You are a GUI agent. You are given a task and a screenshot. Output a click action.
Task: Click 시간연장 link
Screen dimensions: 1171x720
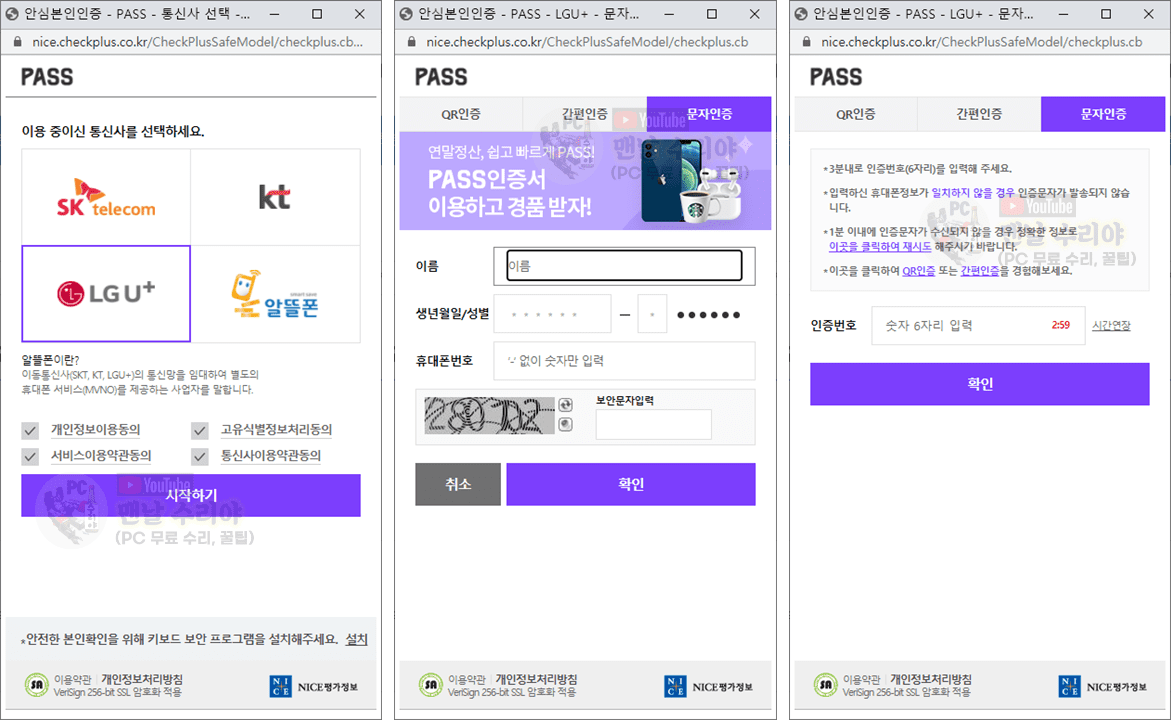[1111, 326]
